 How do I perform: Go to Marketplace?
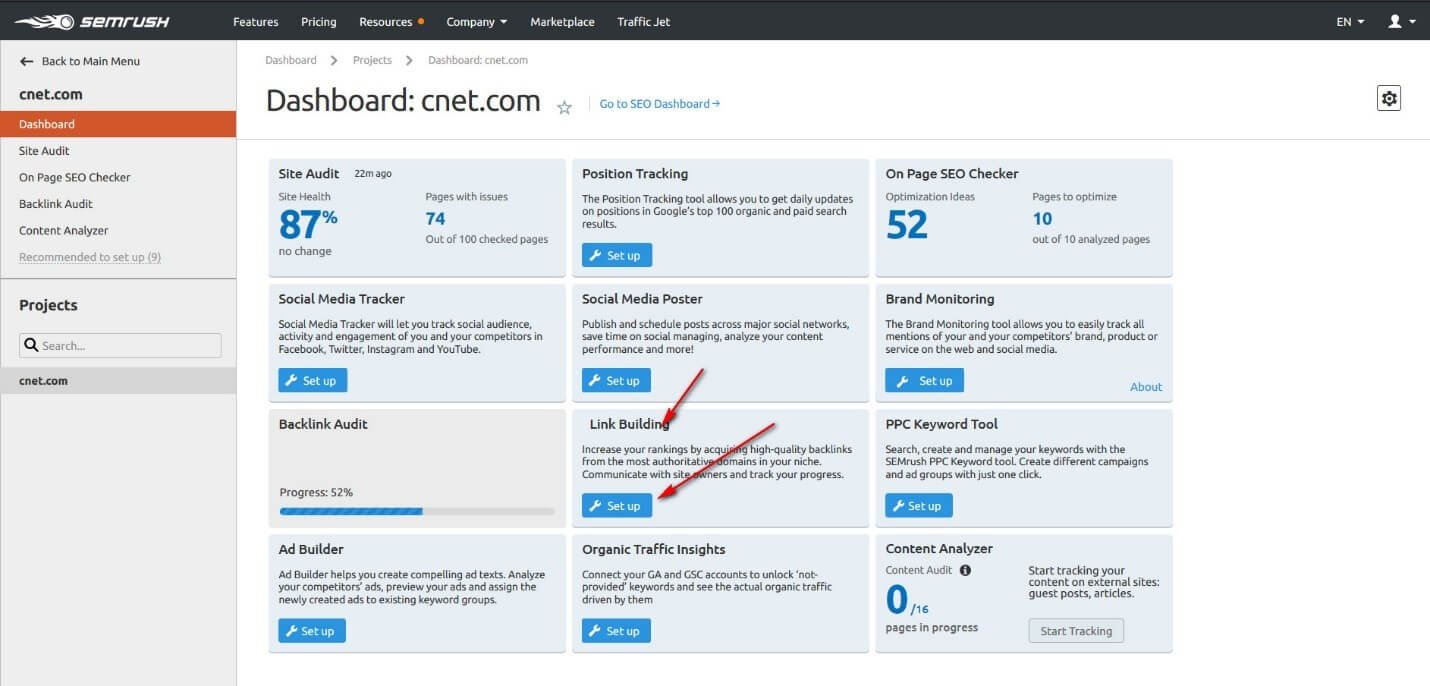pos(562,21)
